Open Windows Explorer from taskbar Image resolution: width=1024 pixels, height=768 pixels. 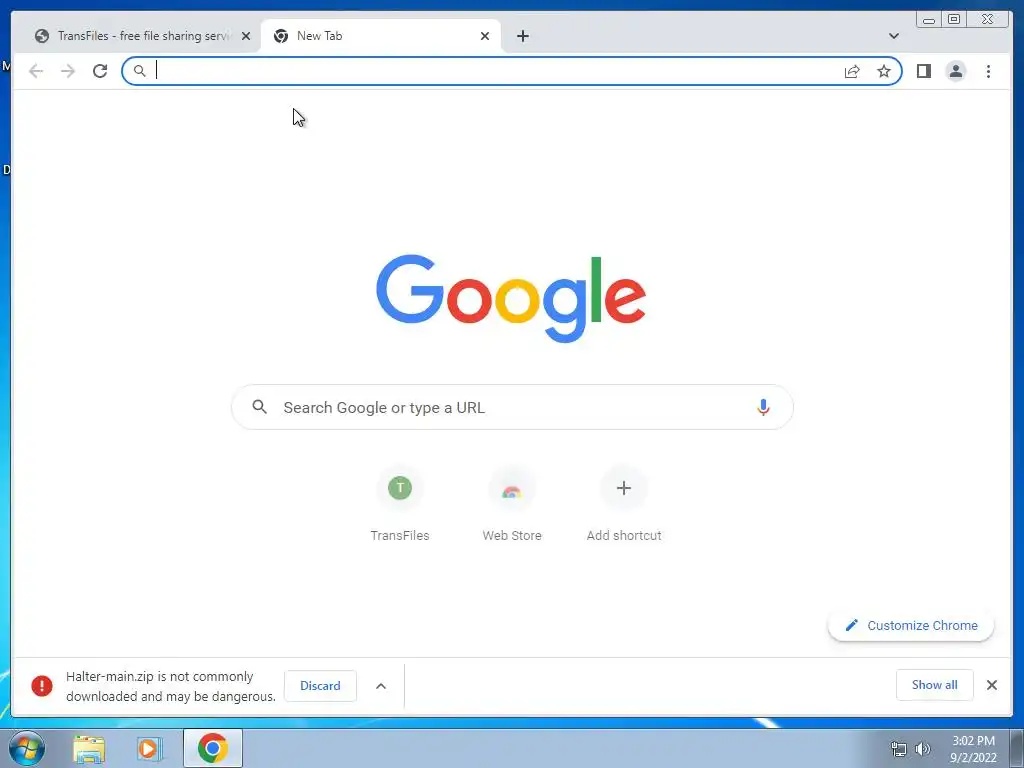tap(89, 749)
